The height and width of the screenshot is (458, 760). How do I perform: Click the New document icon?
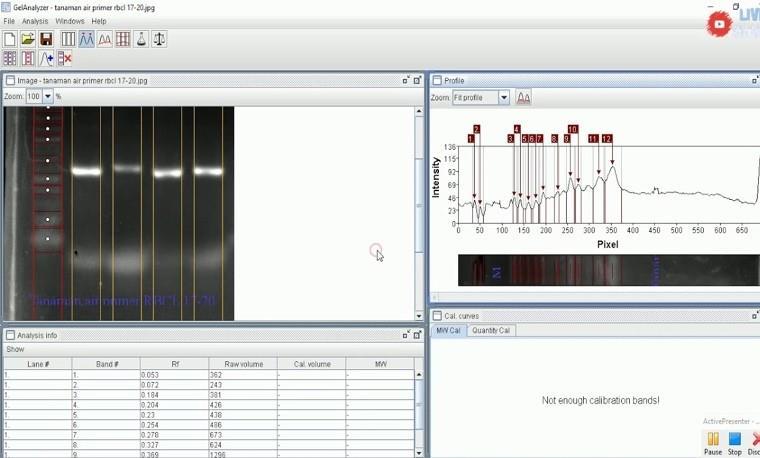tap(10, 39)
